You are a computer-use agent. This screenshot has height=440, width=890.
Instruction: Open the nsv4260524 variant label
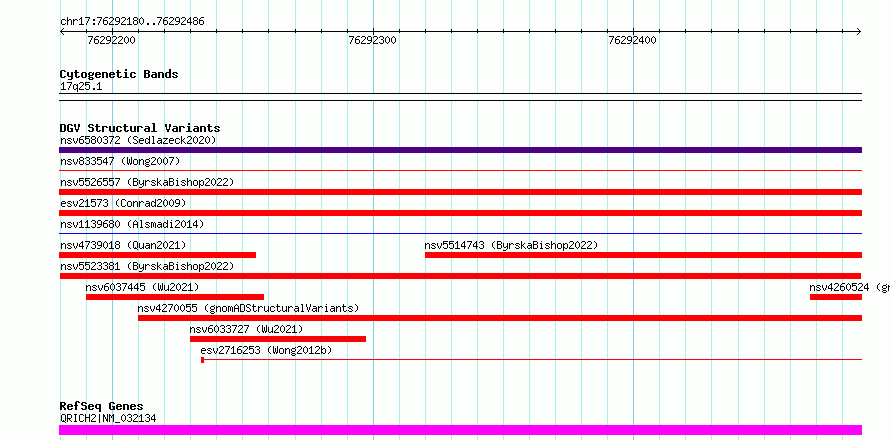point(849,287)
